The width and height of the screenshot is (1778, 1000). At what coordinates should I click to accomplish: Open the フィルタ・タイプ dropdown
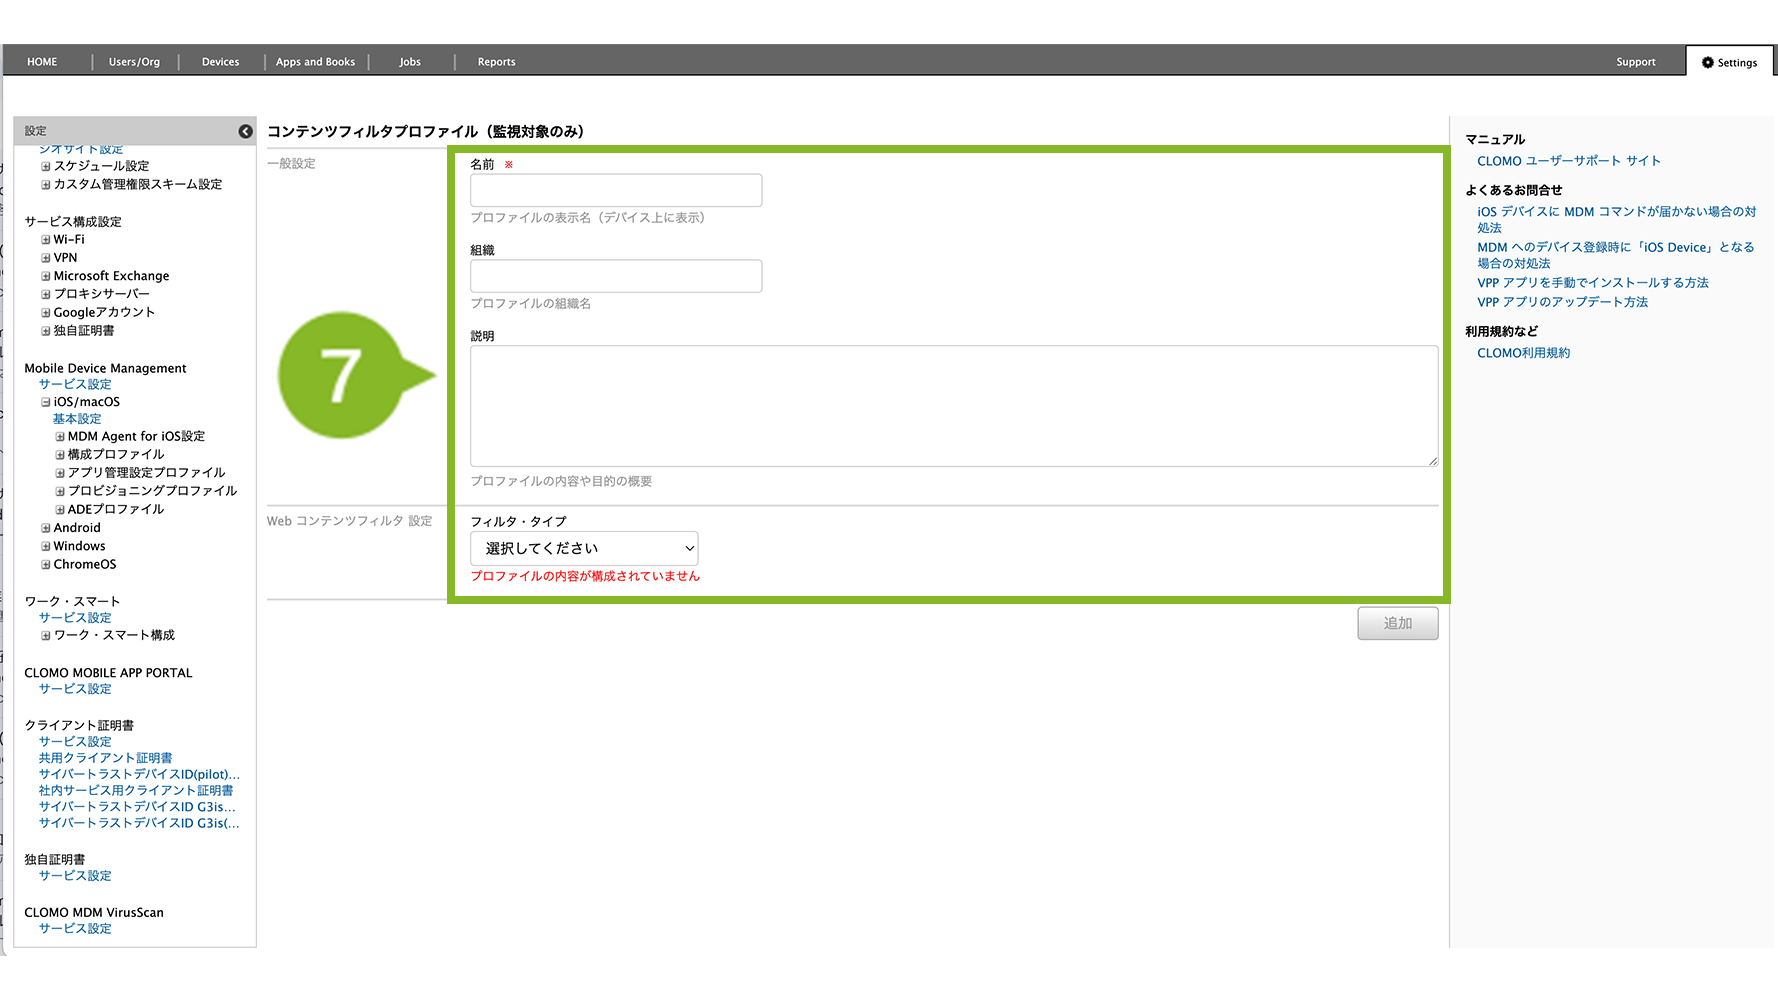tap(584, 548)
